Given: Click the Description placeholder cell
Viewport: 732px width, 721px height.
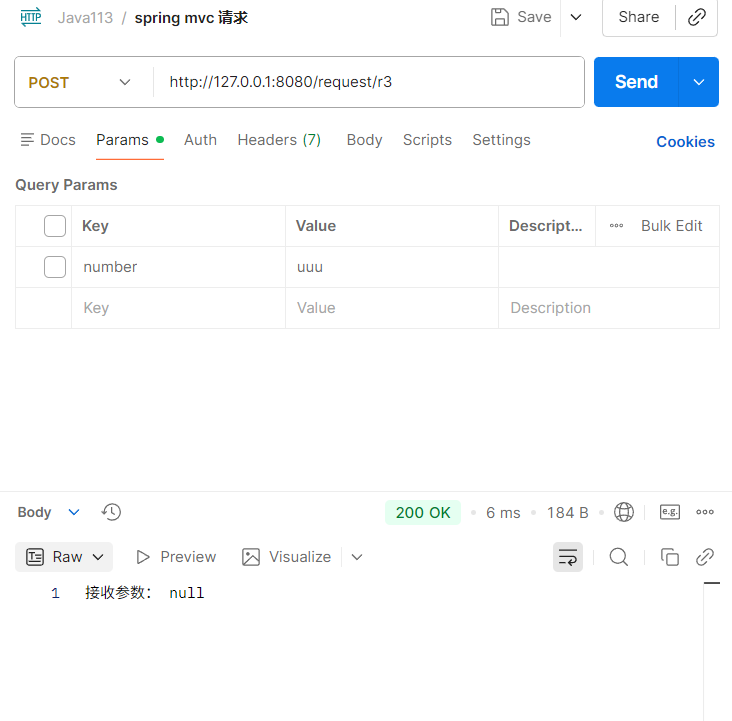Looking at the screenshot, I should coord(609,308).
